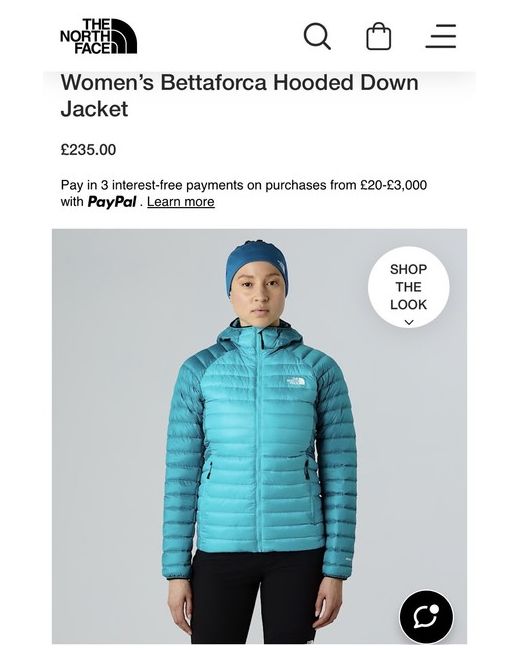Click the North Face logo on jacket chest
Screen dimensions: 520x650
point(296,382)
